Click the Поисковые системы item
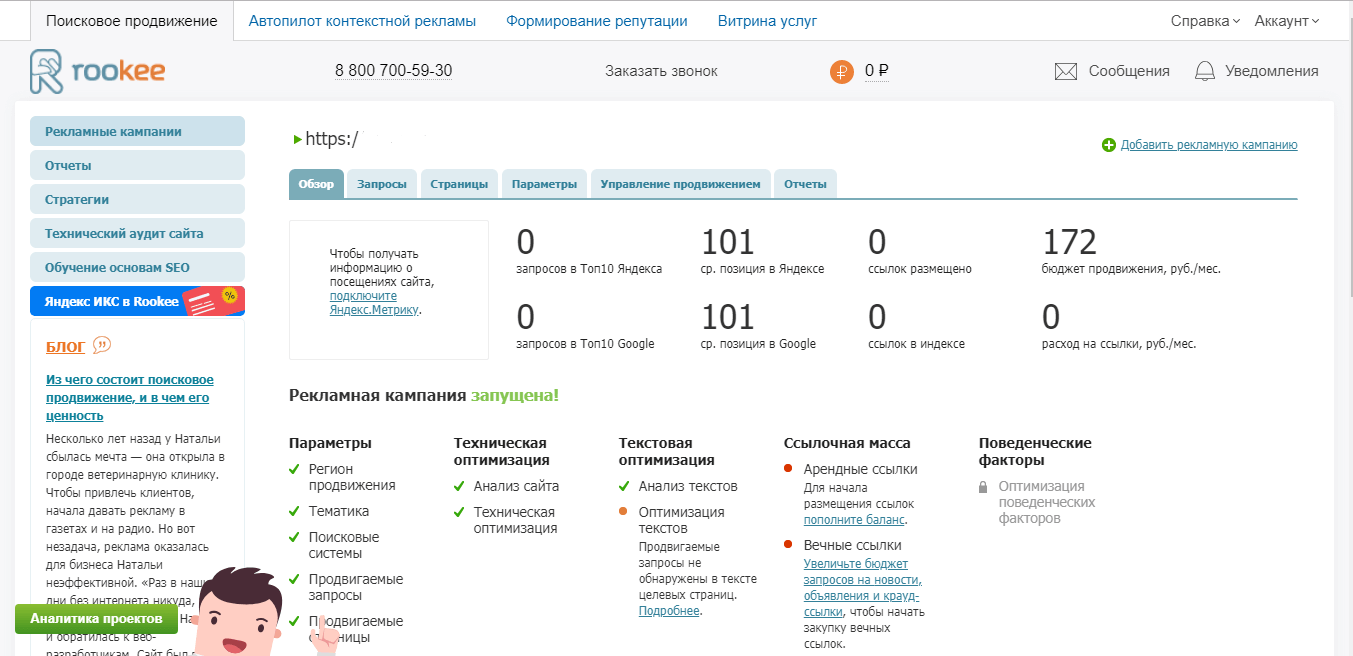This screenshot has width=1353, height=656. [x=344, y=545]
